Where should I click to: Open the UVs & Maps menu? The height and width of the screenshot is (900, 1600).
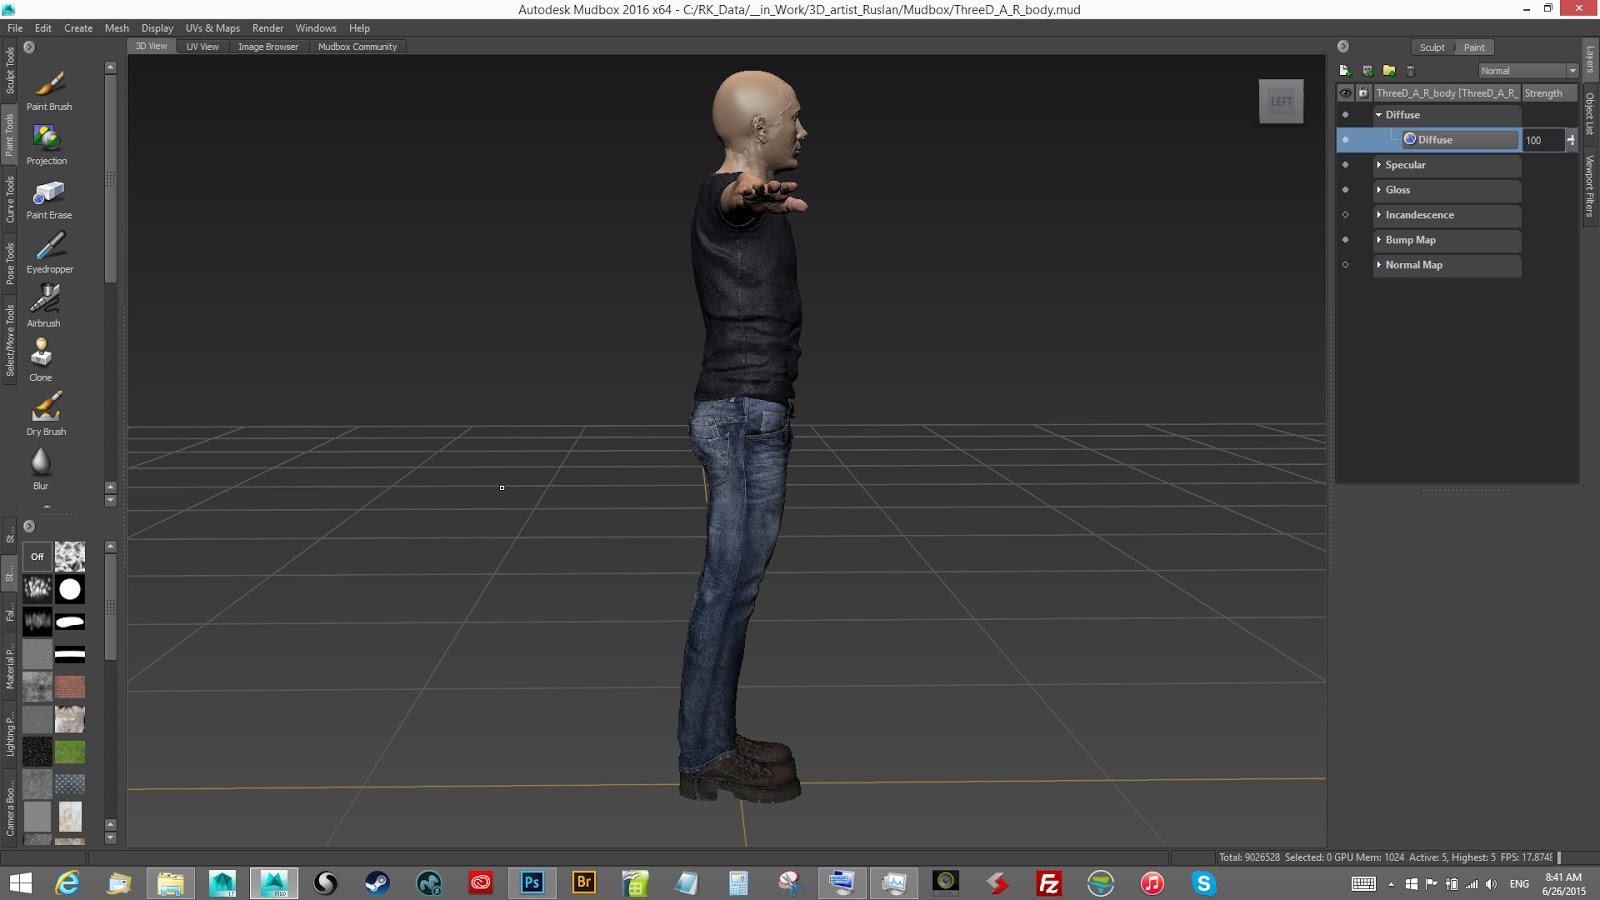click(213, 28)
